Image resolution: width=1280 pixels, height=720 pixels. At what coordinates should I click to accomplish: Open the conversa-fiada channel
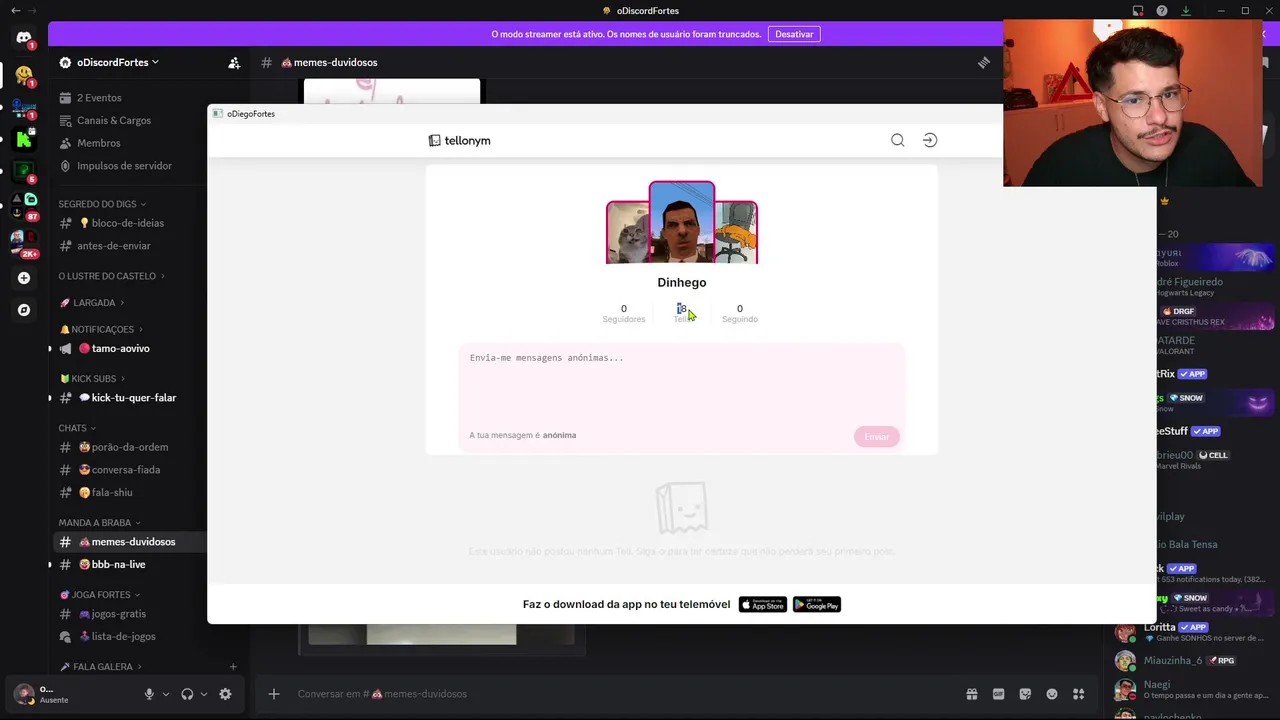(128, 470)
